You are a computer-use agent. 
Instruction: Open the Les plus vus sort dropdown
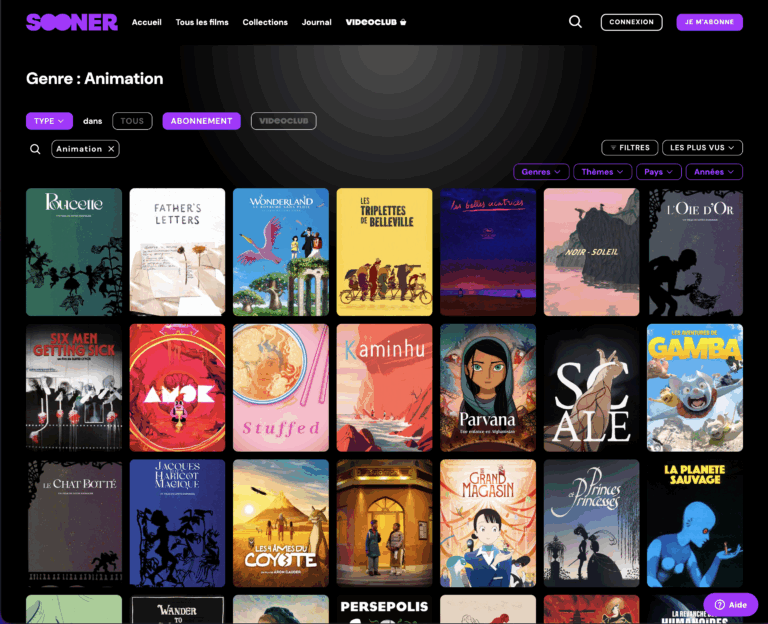tap(702, 147)
